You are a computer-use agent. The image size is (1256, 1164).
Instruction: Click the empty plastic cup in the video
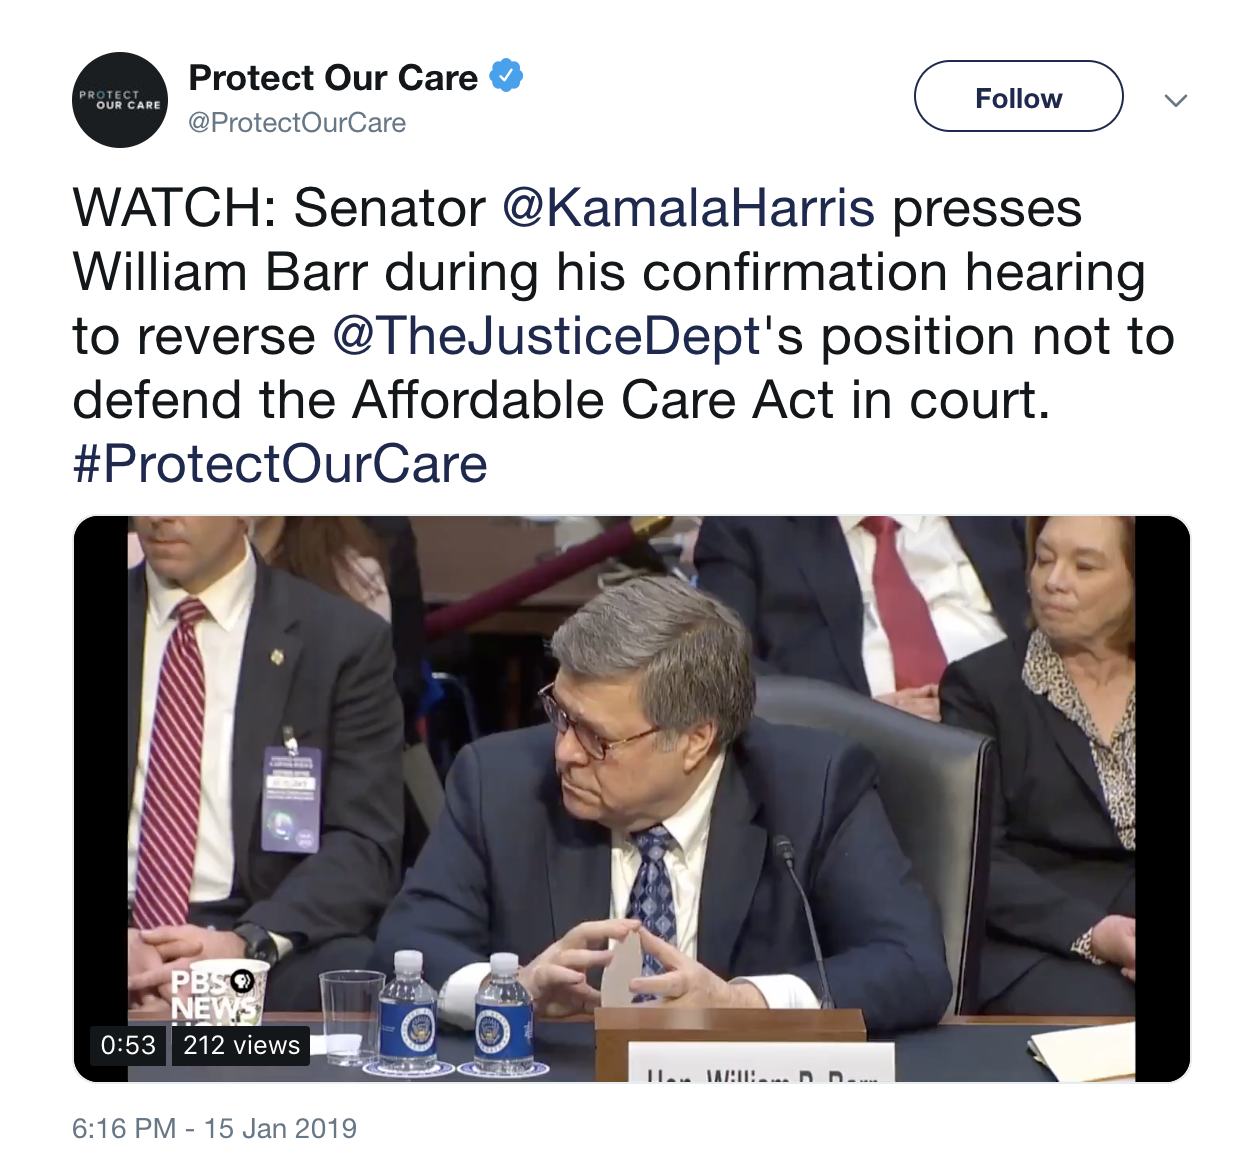point(351,1015)
